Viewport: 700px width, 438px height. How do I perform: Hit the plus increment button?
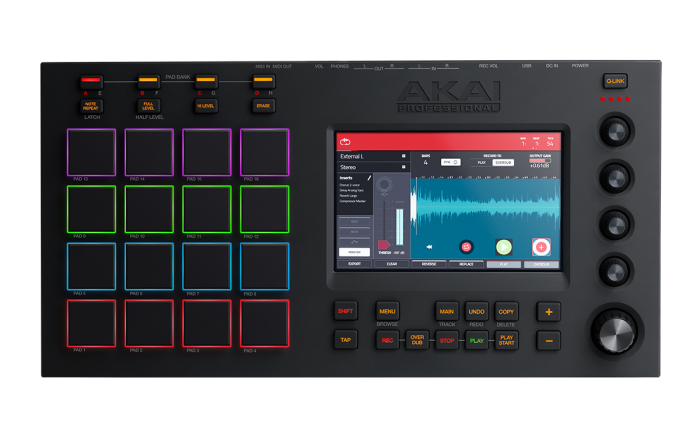[549, 312]
